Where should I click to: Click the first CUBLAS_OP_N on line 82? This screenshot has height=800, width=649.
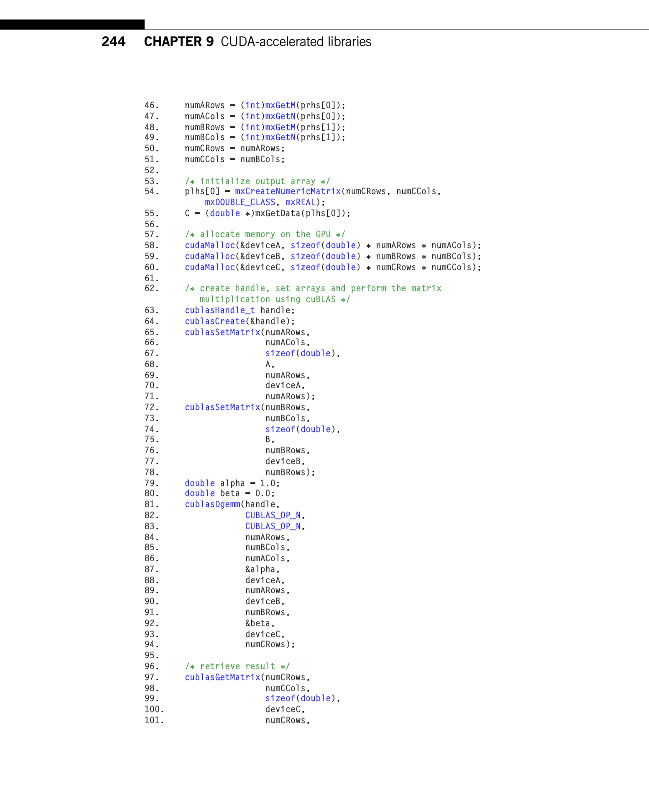[274, 514]
